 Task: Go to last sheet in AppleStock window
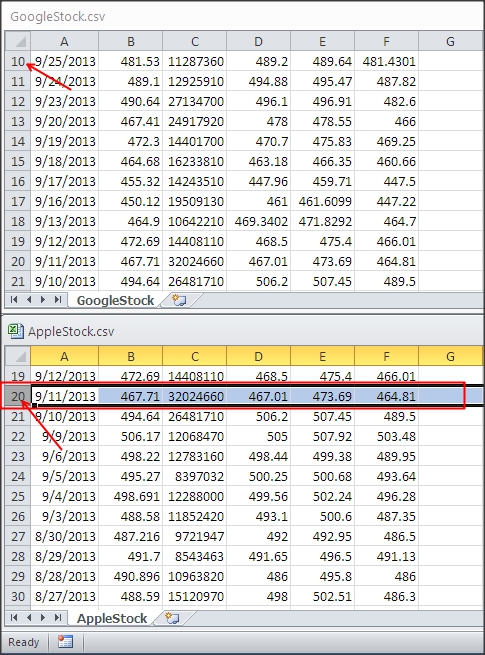point(58,617)
